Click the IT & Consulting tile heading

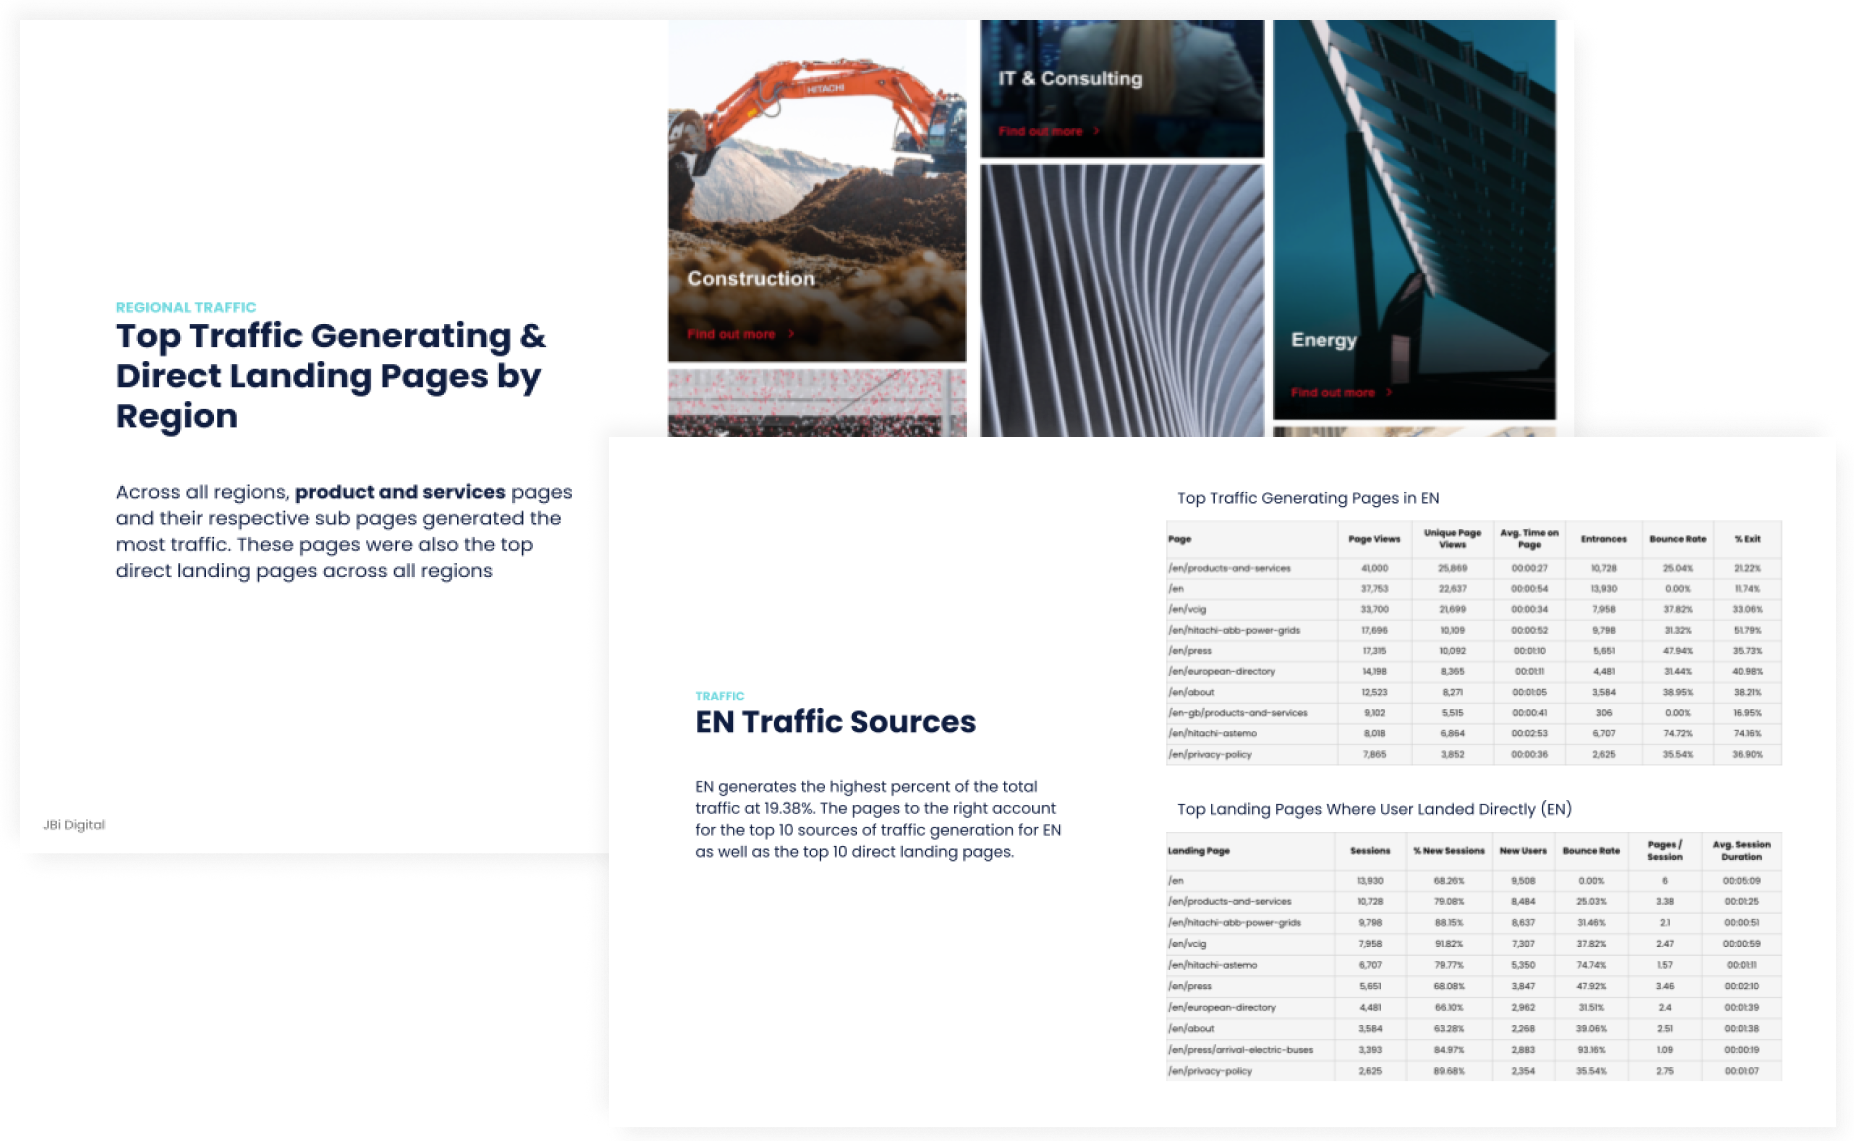click(1070, 78)
